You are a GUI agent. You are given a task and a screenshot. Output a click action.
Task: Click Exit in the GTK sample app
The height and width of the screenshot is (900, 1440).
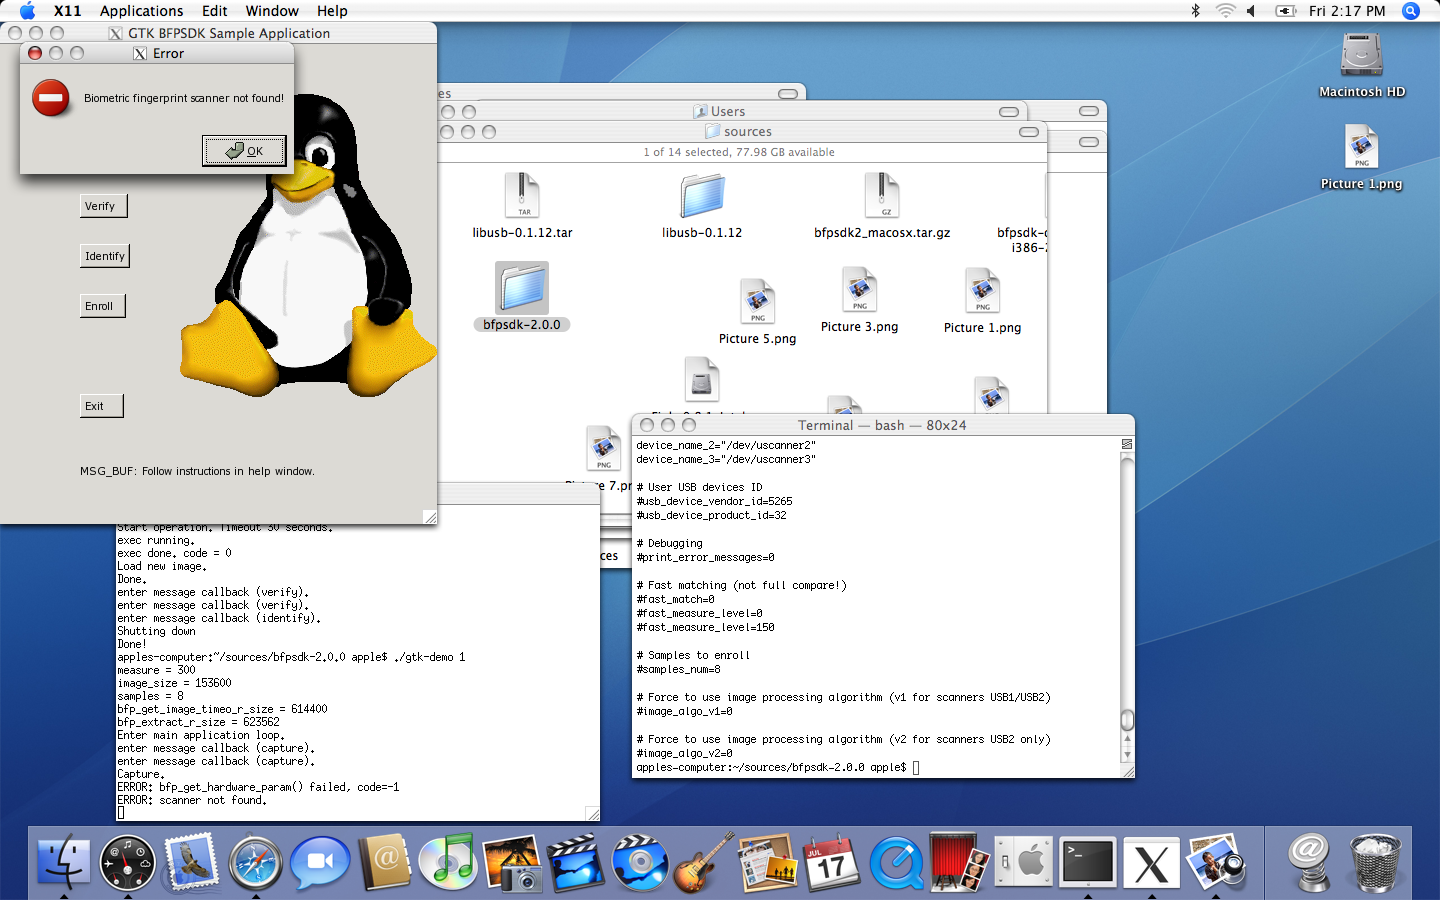[x=101, y=406]
